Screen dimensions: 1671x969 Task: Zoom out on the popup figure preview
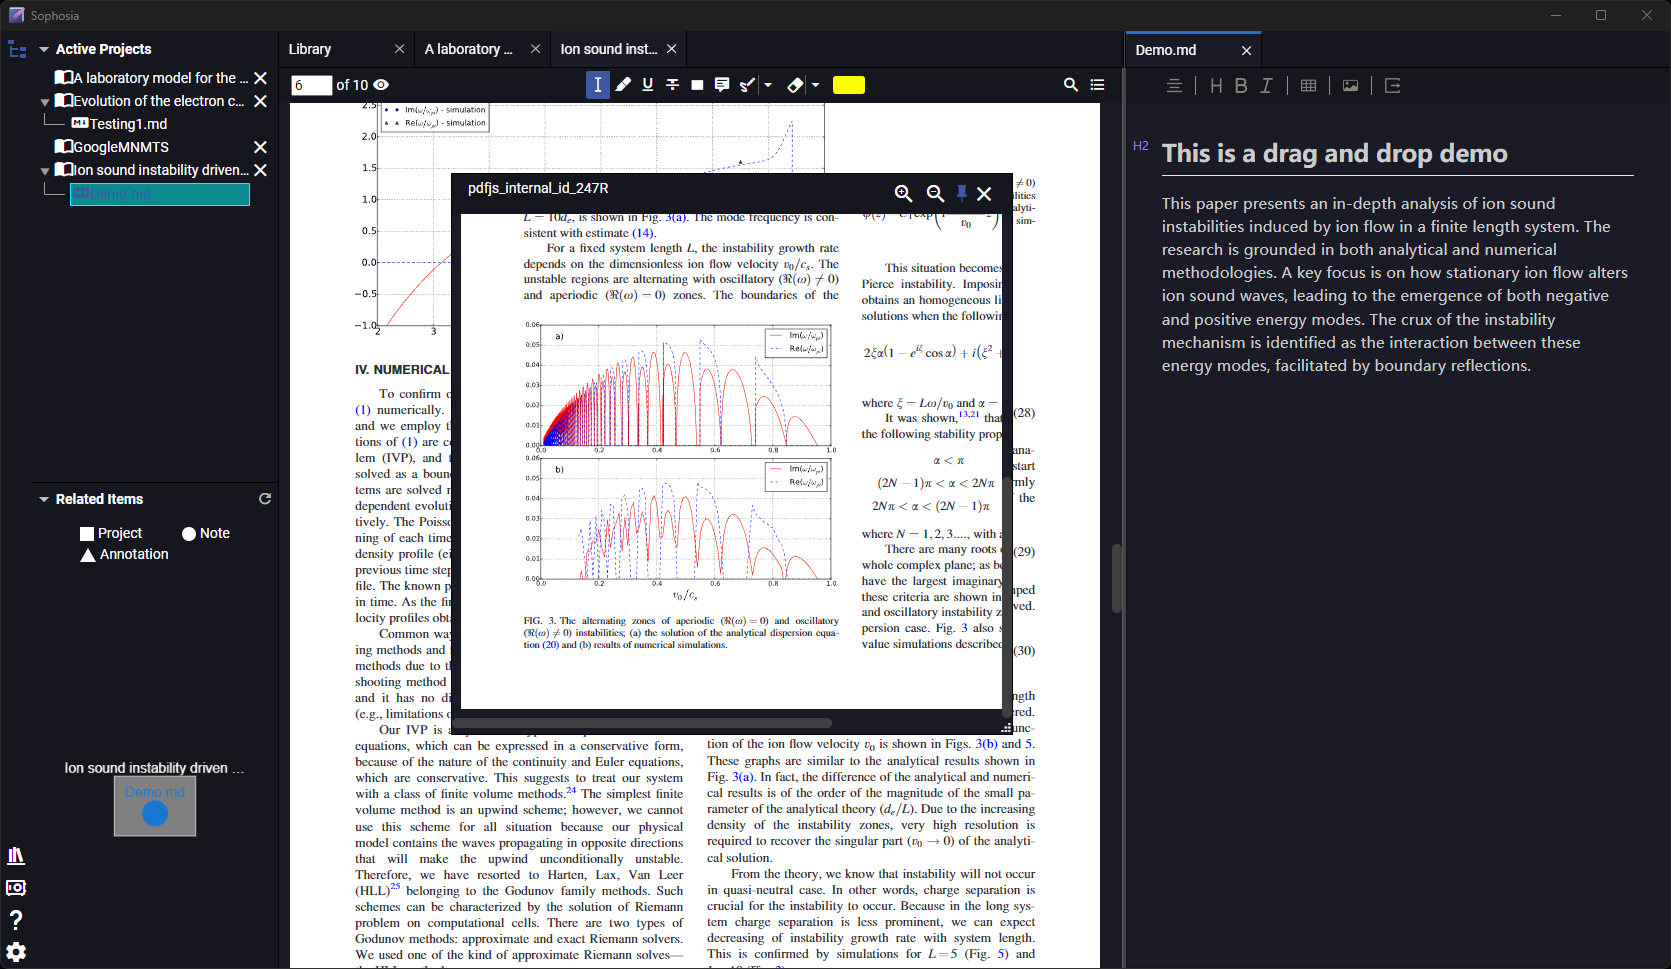tap(935, 193)
